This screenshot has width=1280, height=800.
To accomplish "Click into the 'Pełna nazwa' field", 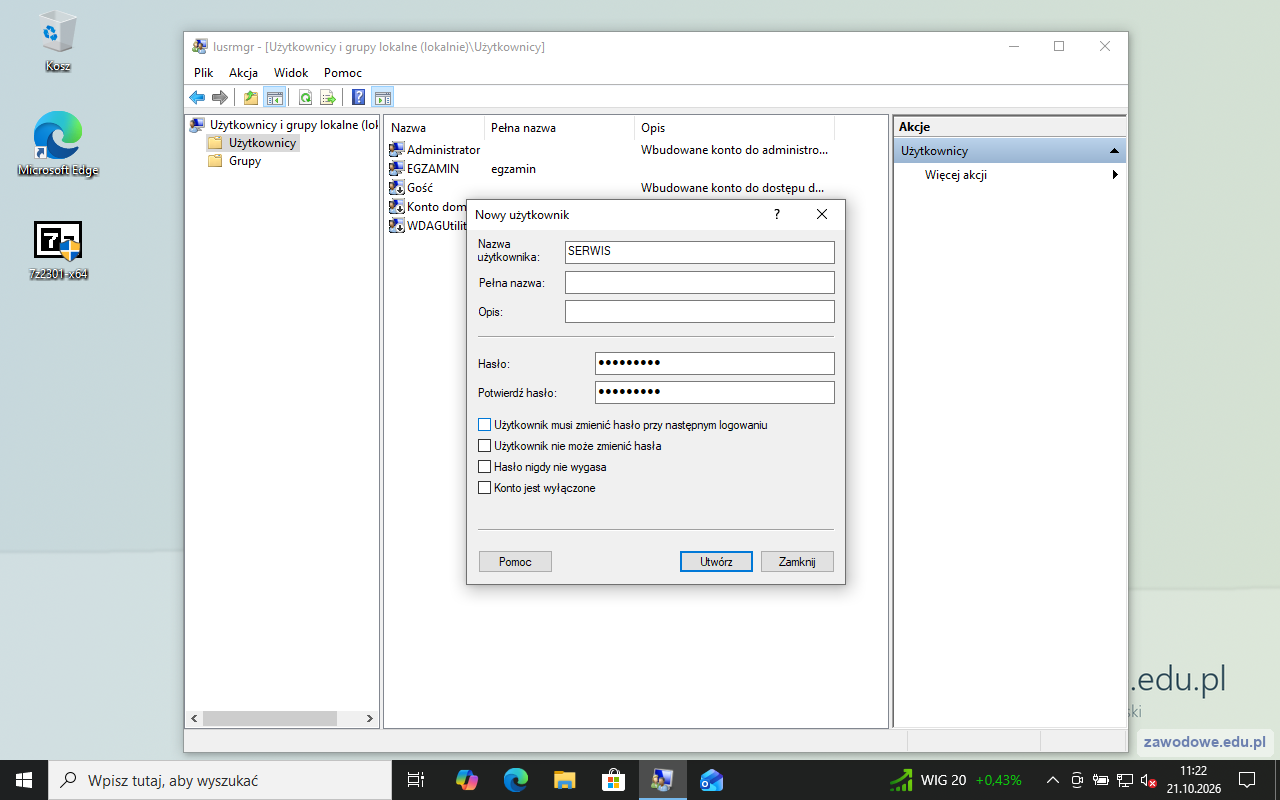I will point(700,283).
